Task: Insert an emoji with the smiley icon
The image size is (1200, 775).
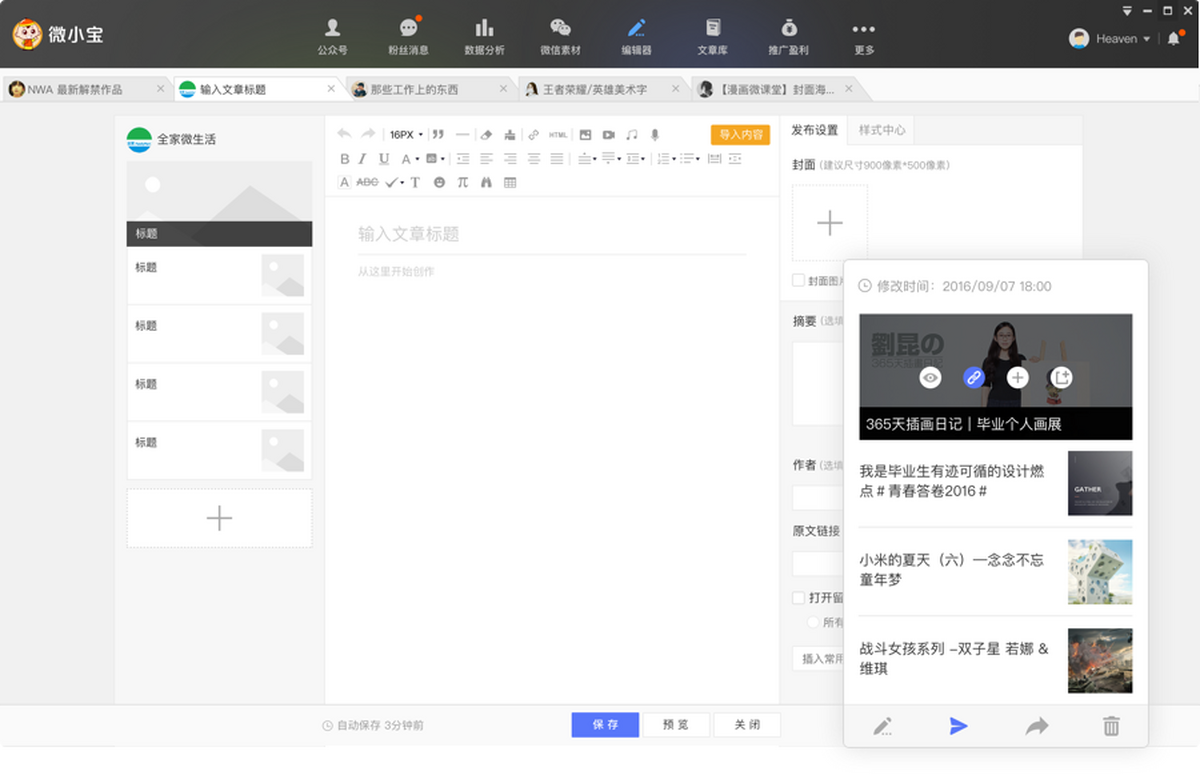Action: tap(439, 183)
